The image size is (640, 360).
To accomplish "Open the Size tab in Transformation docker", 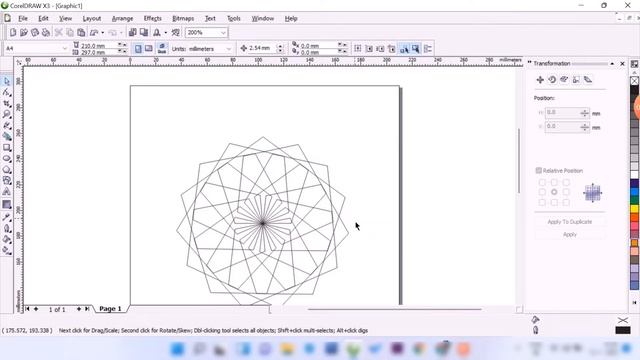I will point(576,80).
